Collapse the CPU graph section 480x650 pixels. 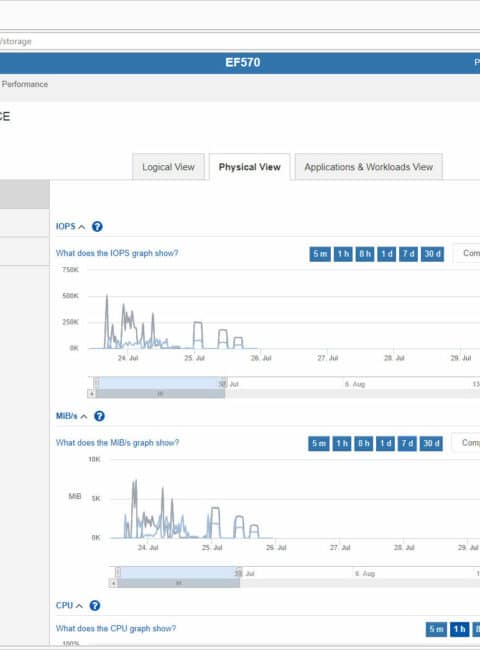pos(79,606)
